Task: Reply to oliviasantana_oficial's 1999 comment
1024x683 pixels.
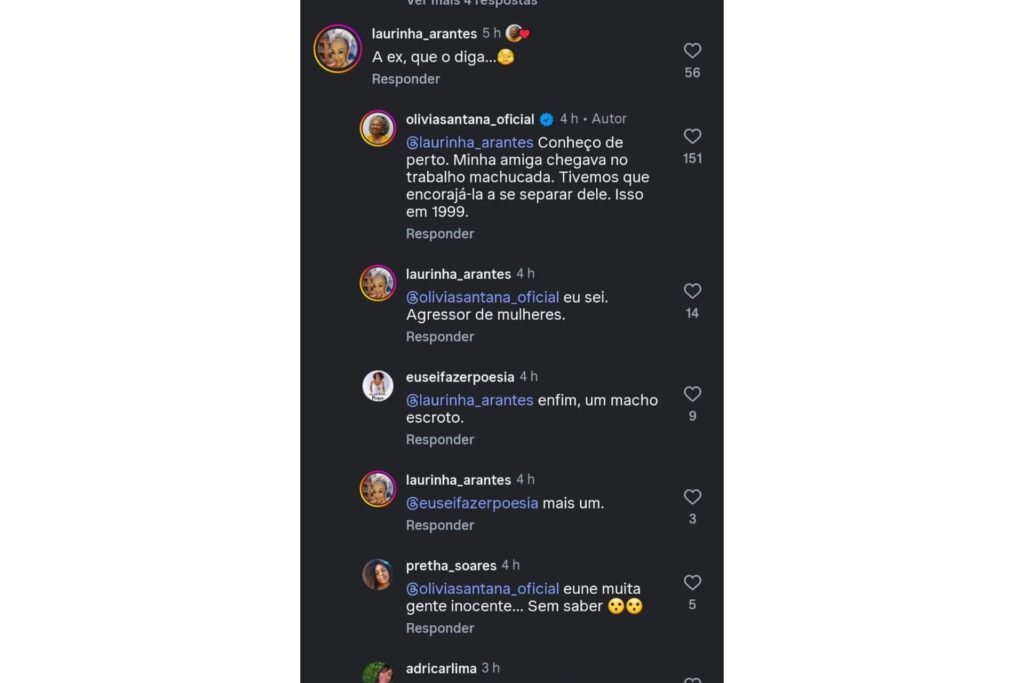Action: pos(440,234)
